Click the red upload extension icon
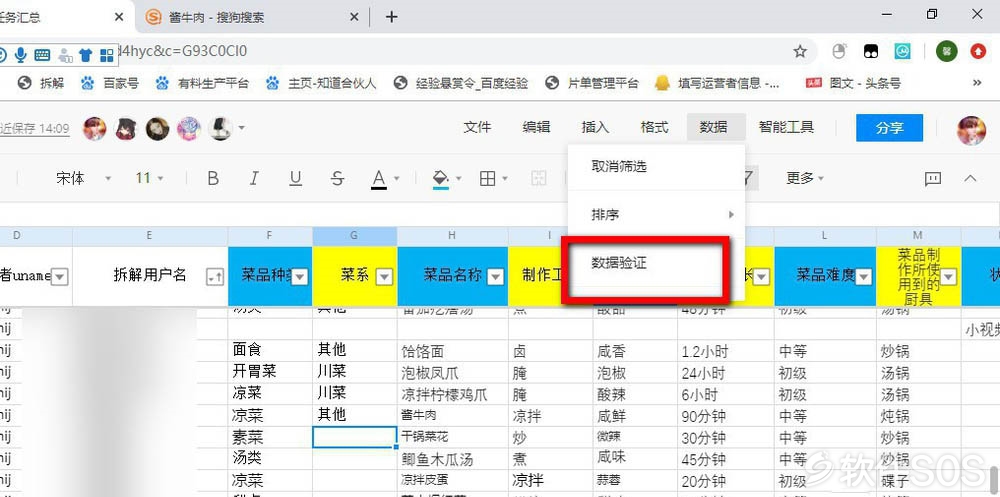The height and width of the screenshot is (497, 1000). pos(978,52)
